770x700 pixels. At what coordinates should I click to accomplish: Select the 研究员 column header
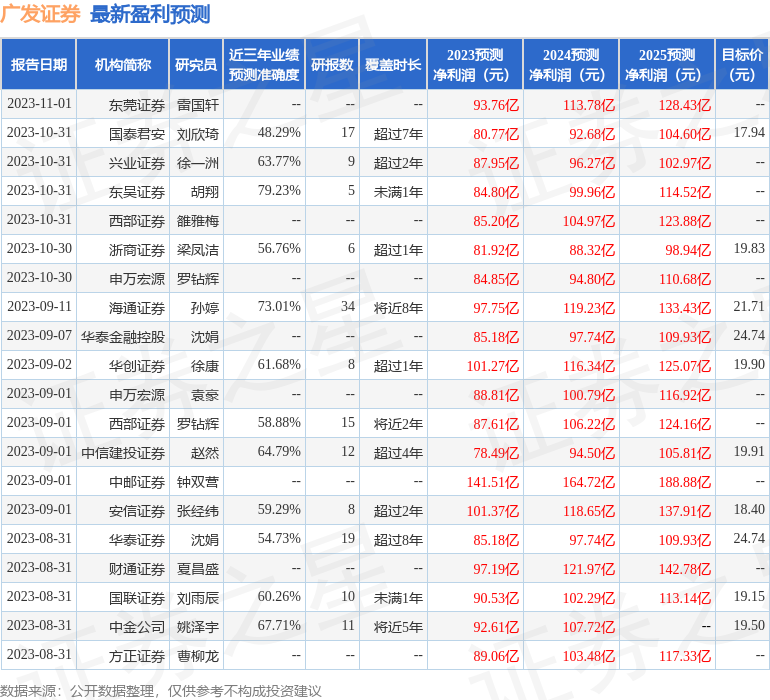tap(196, 64)
